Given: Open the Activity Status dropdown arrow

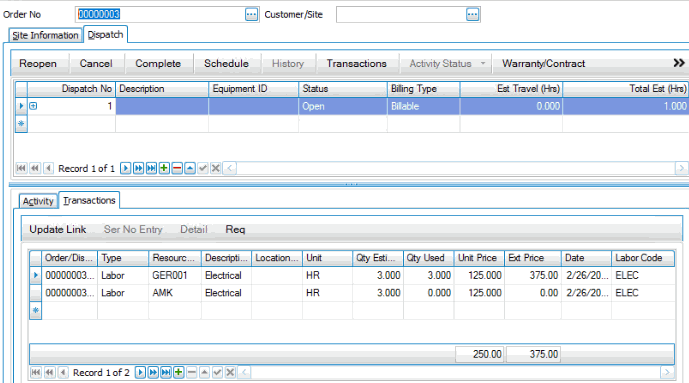Looking at the screenshot, I should tap(483, 64).
